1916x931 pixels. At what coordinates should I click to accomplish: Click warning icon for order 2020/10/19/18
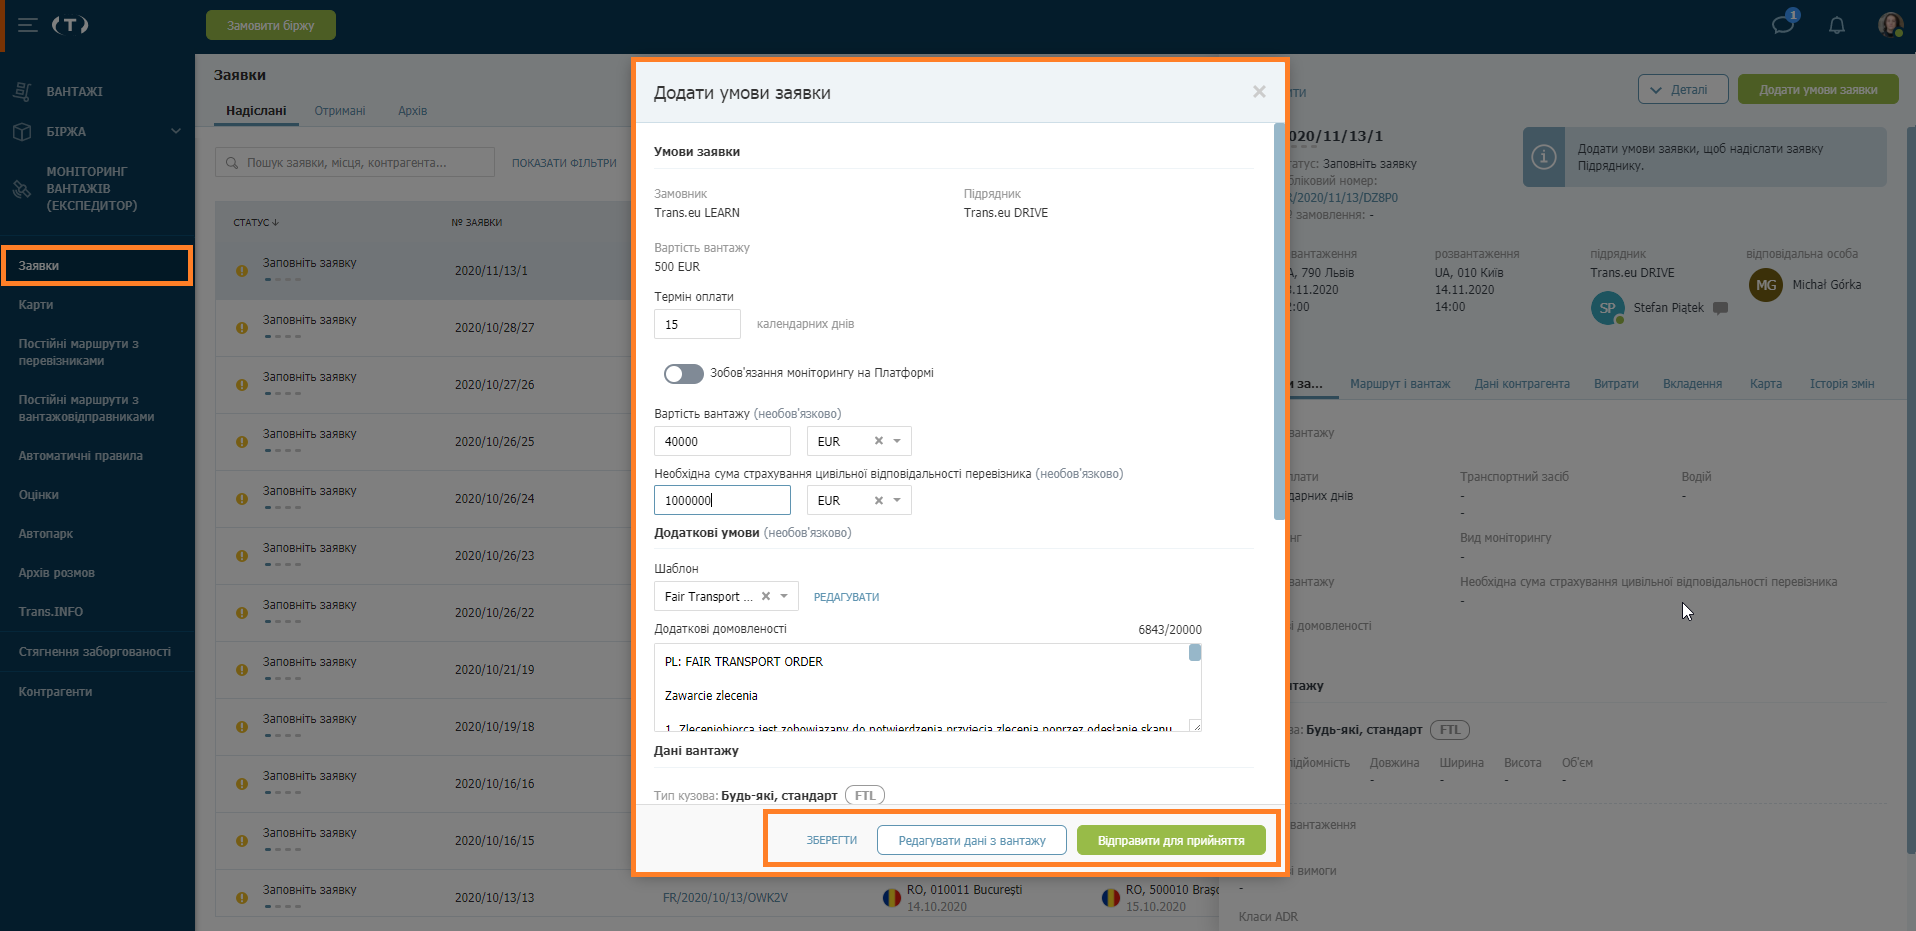point(242,727)
